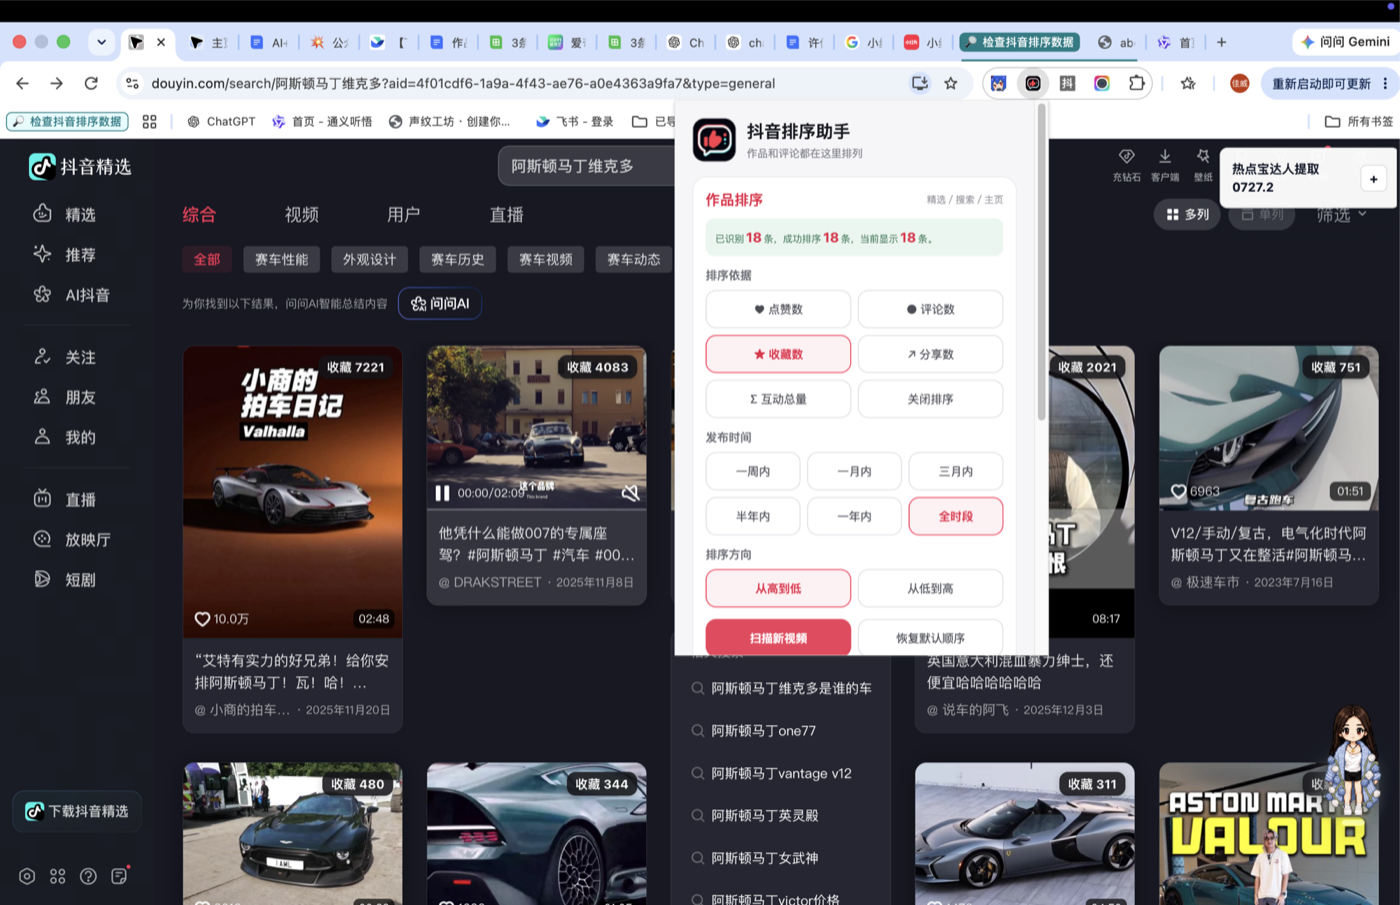Click the 抖音精选 logo
Viewport: 1400px width, 905px height.
[80, 166]
